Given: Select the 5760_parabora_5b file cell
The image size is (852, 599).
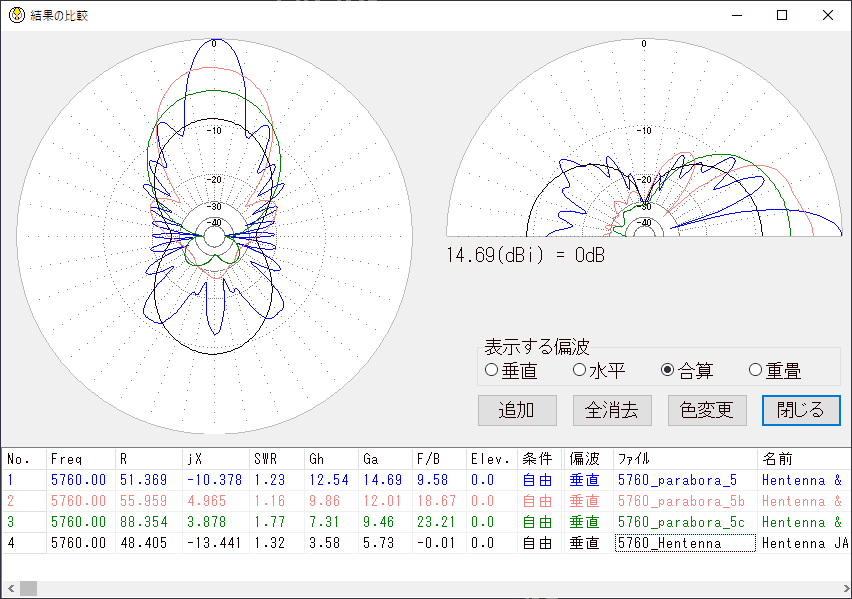Looking at the screenshot, I should [681, 501].
